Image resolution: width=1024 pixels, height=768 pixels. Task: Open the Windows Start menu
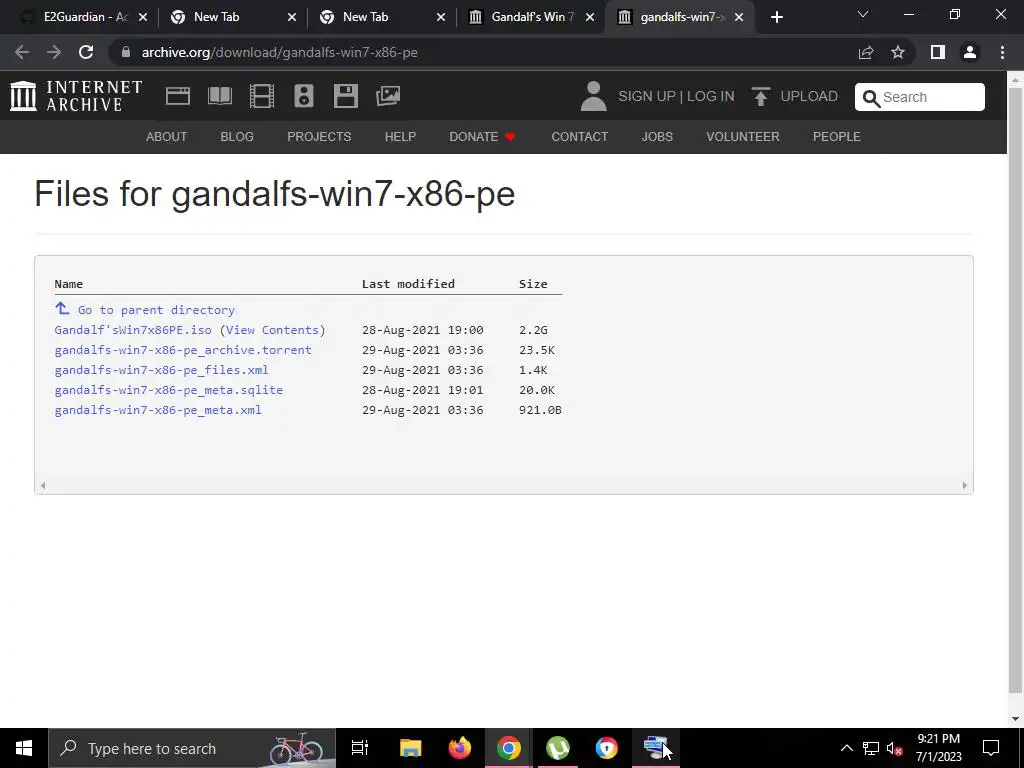tap(24, 748)
